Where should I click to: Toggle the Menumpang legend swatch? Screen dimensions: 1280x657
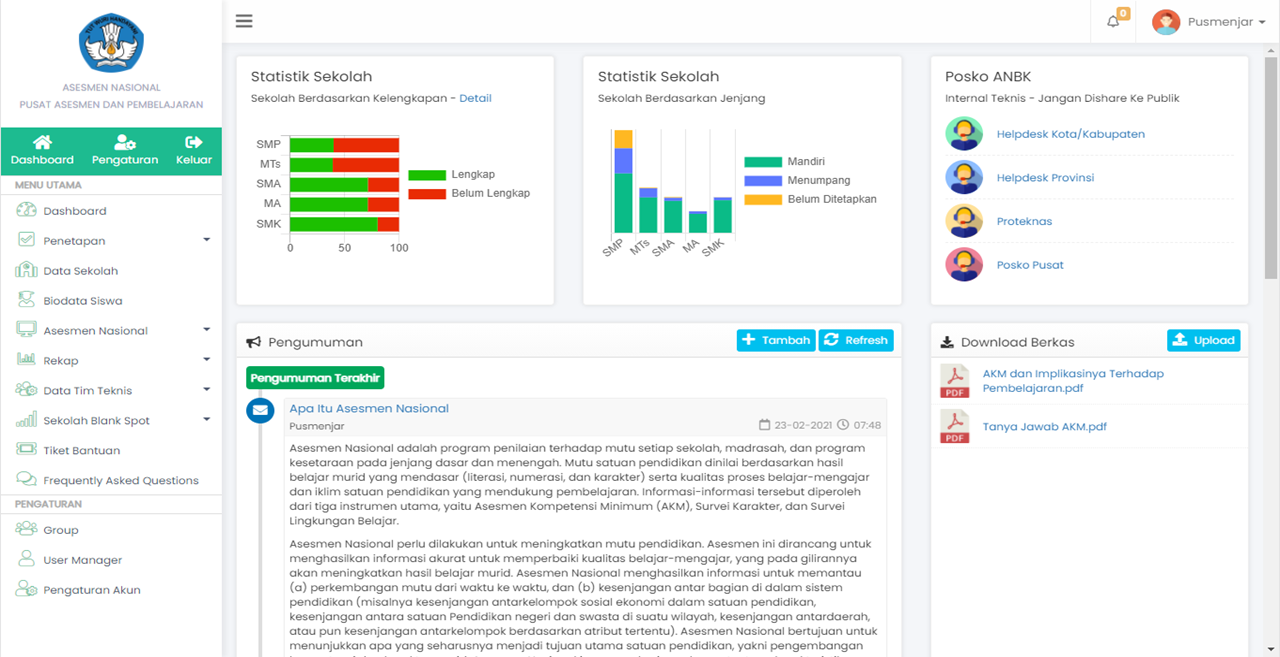[763, 181]
